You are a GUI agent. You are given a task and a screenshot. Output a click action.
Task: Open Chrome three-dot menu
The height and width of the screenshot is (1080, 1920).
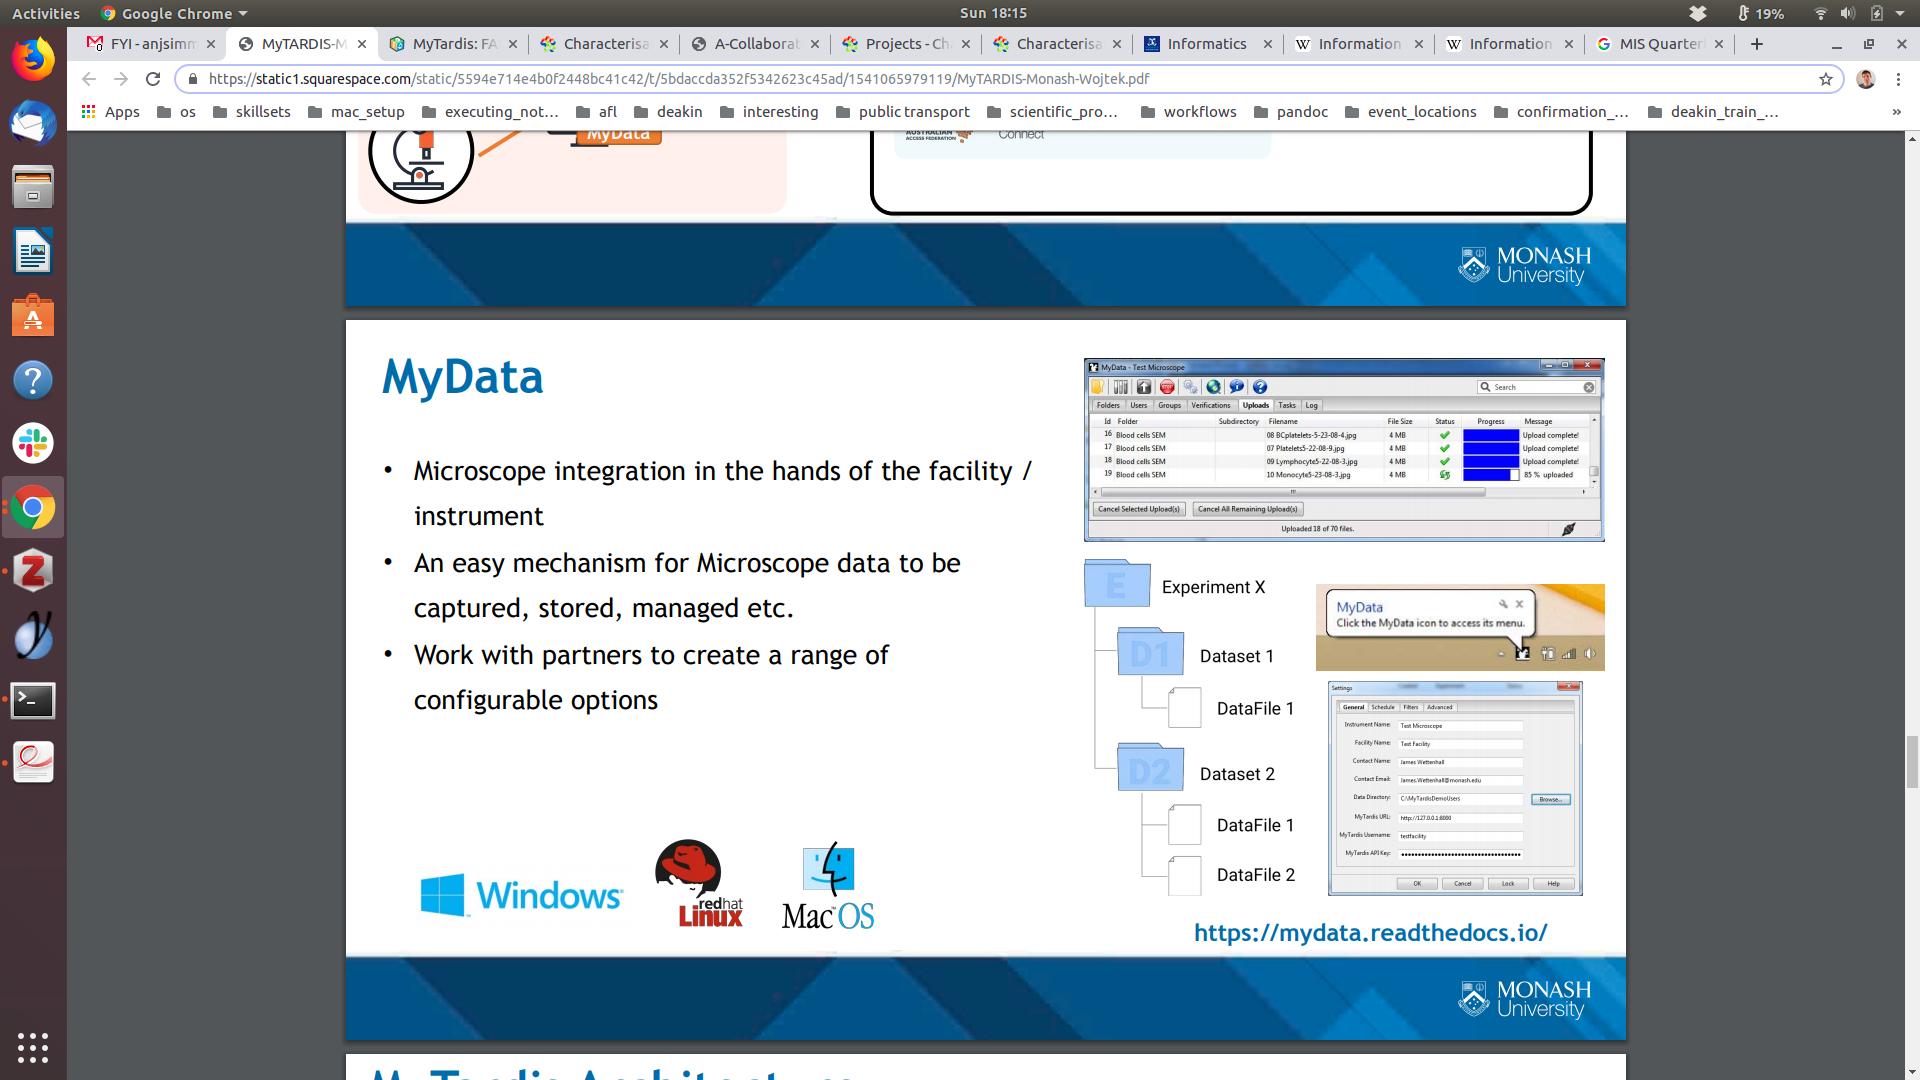tap(1898, 79)
